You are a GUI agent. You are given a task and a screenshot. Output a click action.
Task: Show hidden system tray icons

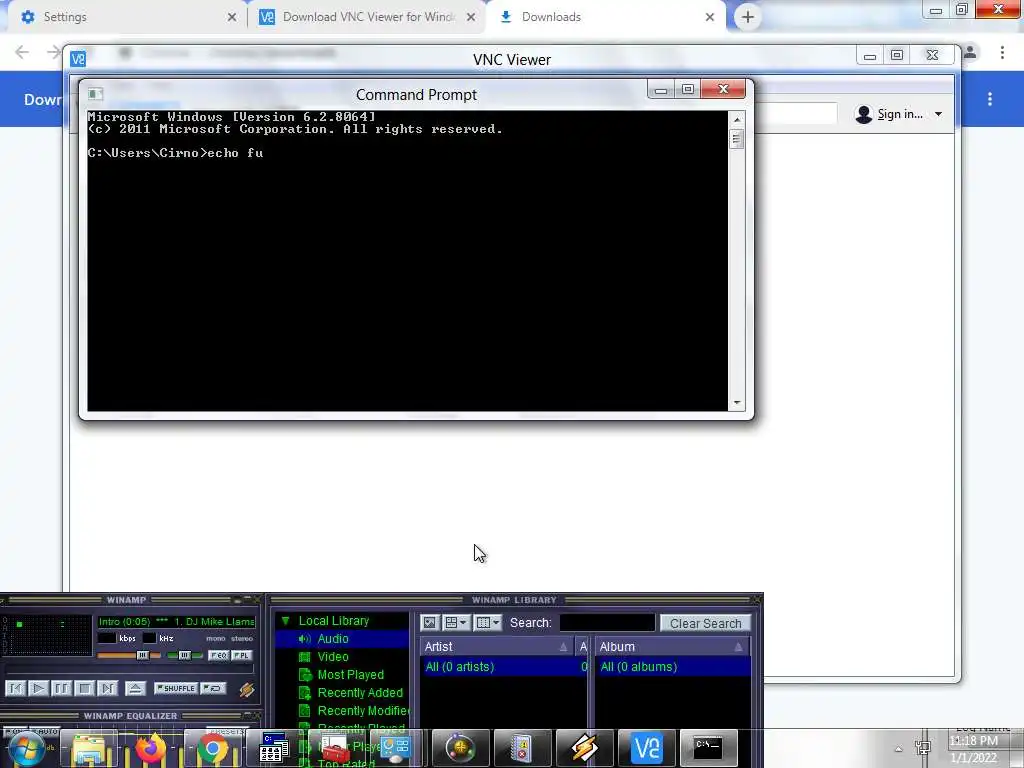click(x=899, y=750)
